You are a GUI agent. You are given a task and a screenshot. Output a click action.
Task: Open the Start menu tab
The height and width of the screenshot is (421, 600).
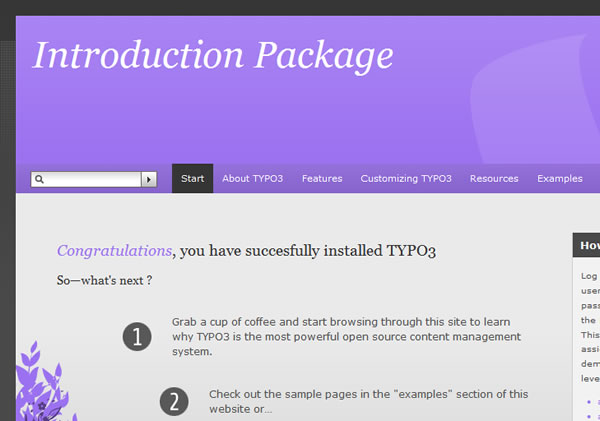(x=193, y=179)
